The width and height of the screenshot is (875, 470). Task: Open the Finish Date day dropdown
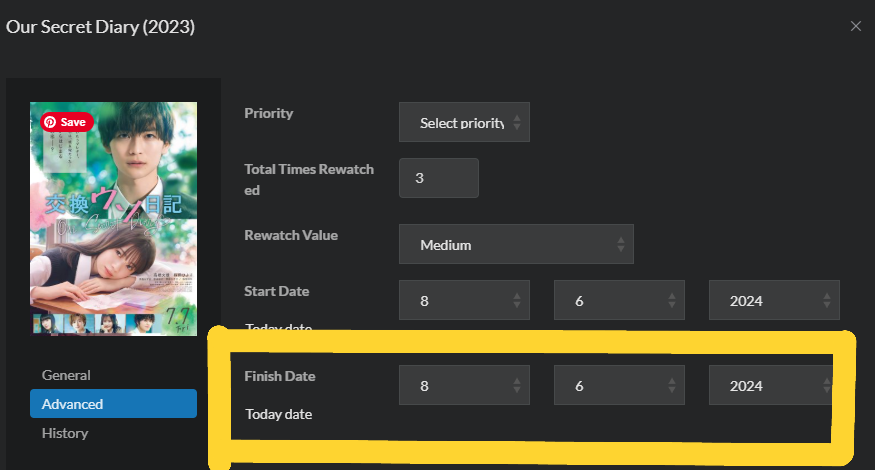(619, 385)
